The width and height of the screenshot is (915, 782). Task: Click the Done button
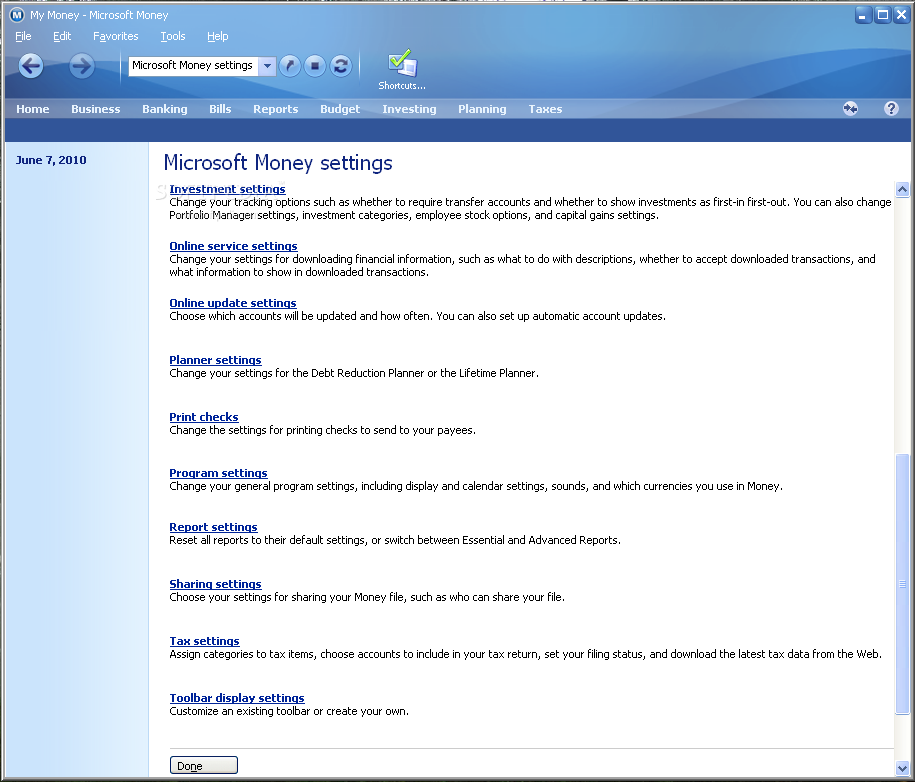pyautogui.click(x=204, y=765)
